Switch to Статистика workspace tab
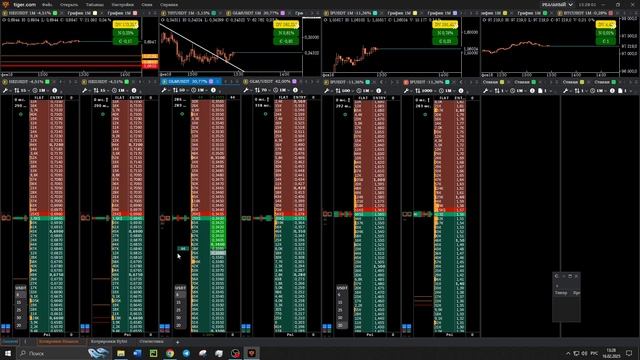This screenshot has height=360, width=640. pos(151,341)
